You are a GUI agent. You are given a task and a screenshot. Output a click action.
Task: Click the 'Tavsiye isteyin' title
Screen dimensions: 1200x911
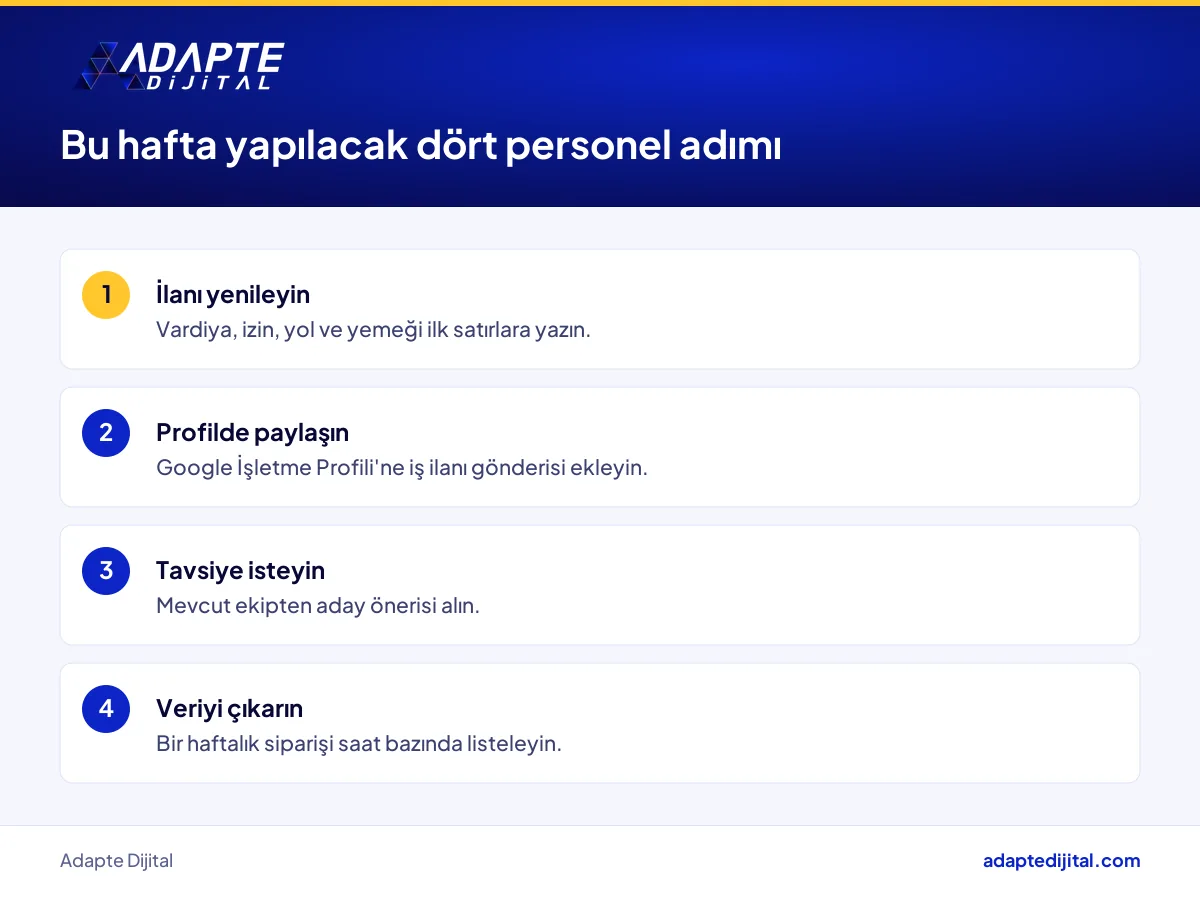(240, 570)
